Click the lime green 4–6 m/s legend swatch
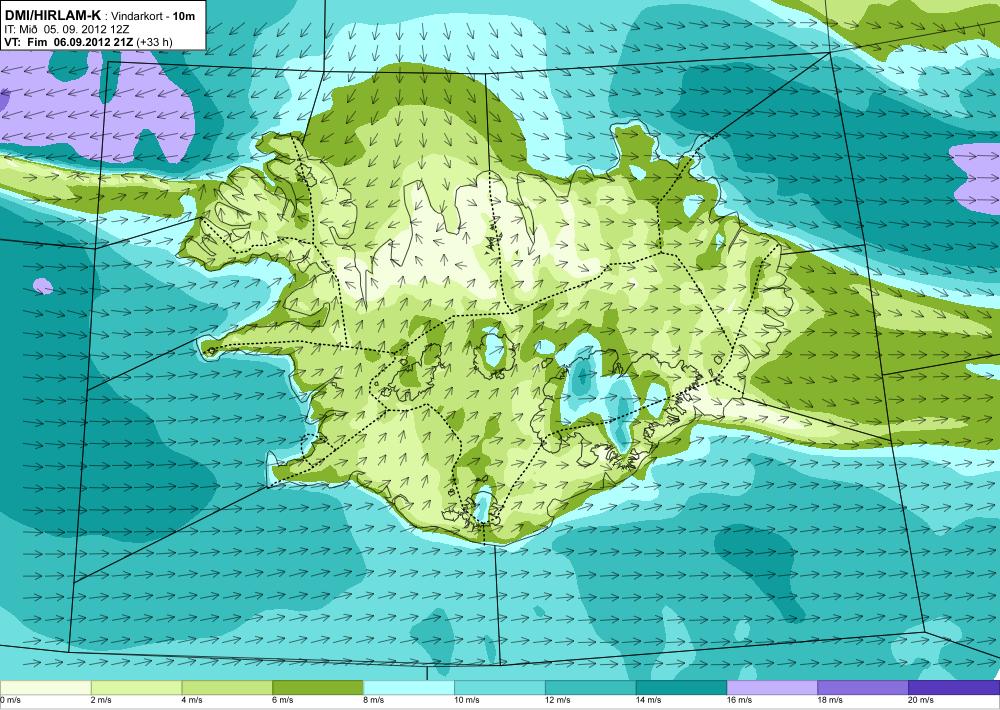1000x710 pixels. pyautogui.click(x=227, y=688)
